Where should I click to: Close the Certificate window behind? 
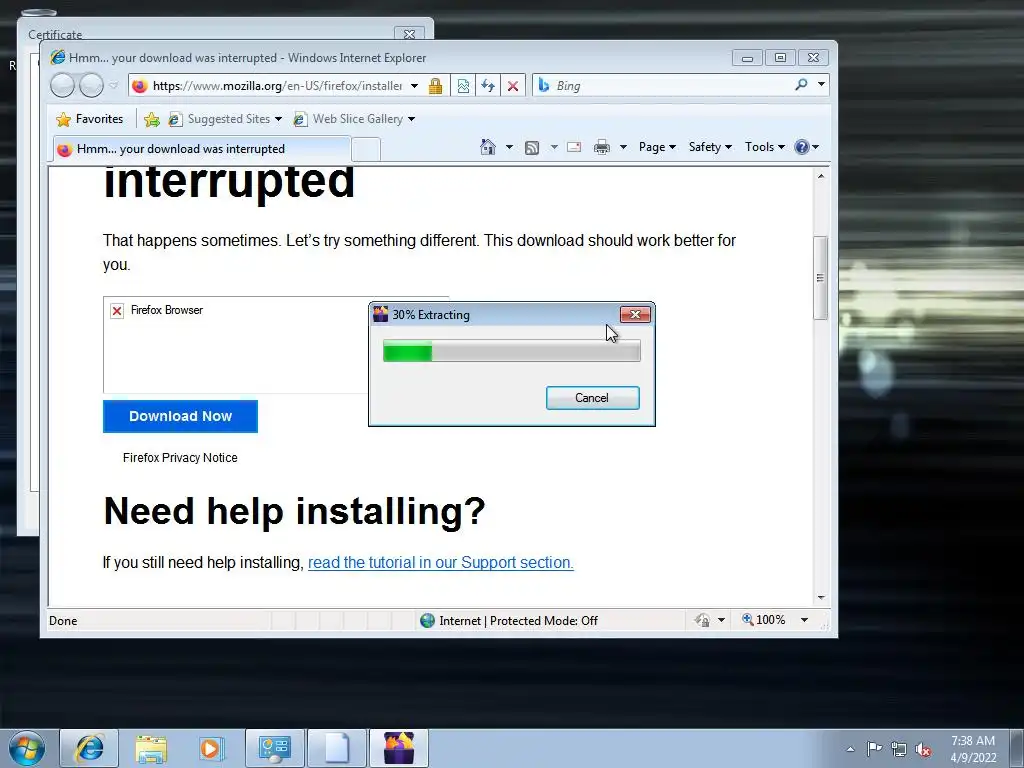(409, 34)
